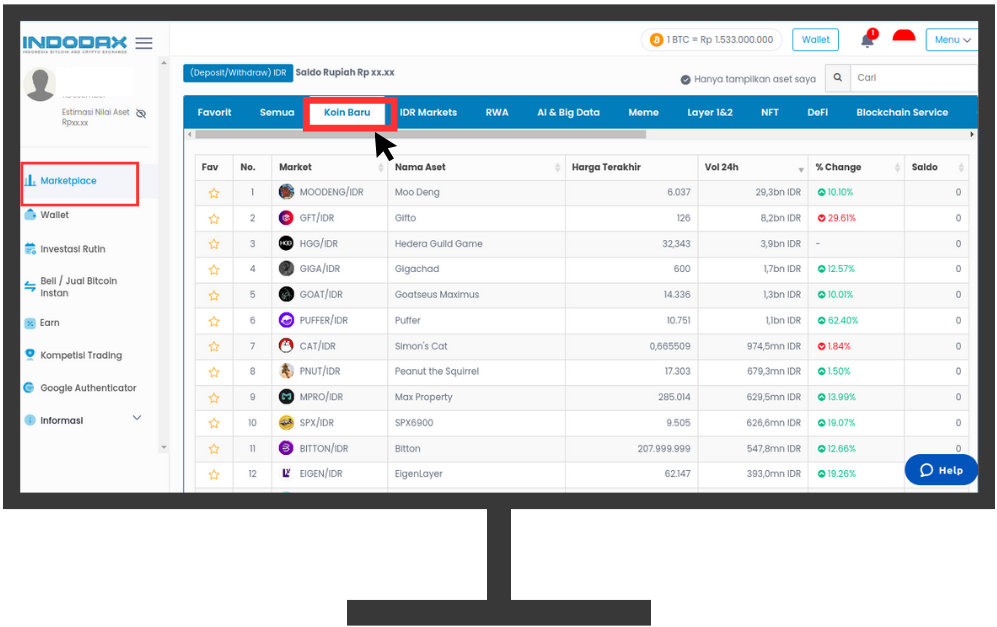The width and height of the screenshot is (997, 627).
Task: Open Wallet in the sidebar
Action: pos(55,215)
